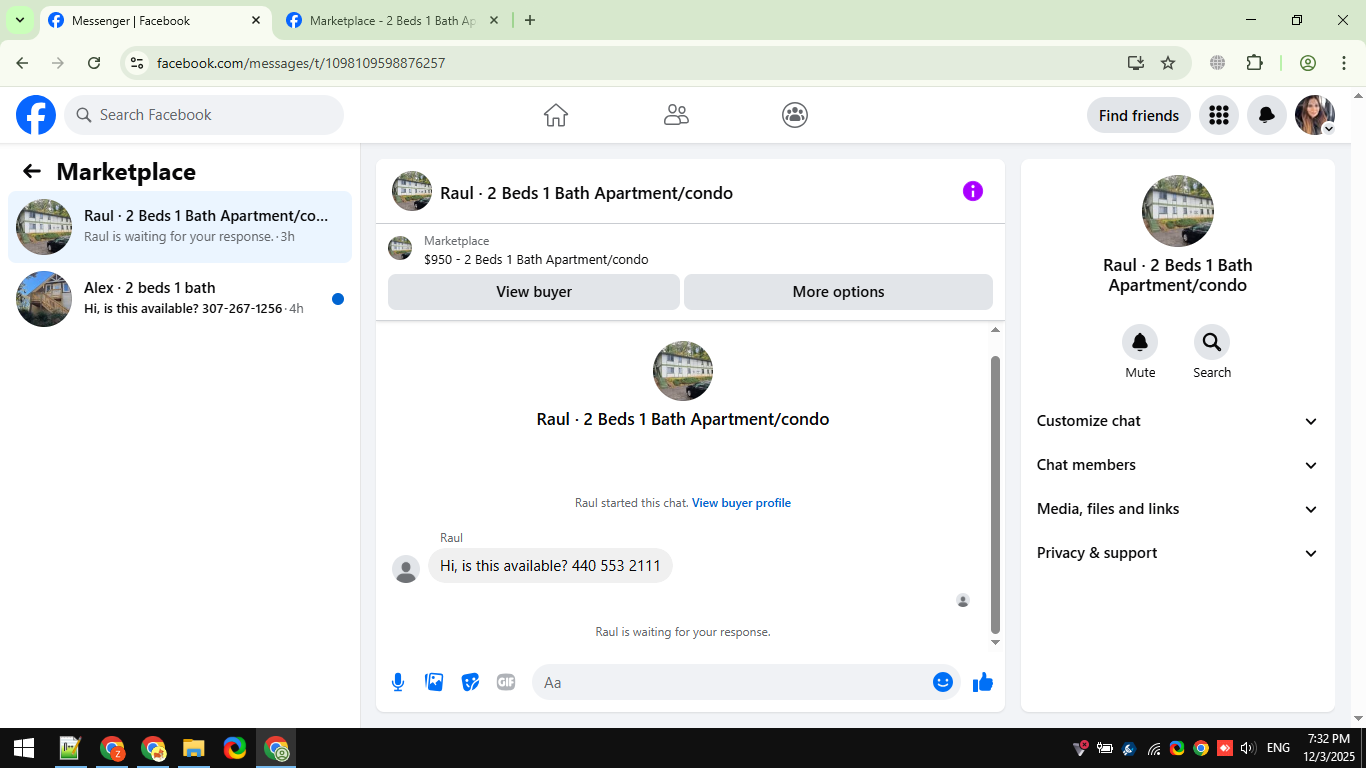Send a thumbs-up like
Viewport: 1366px width, 768px height.
(x=983, y=682)
